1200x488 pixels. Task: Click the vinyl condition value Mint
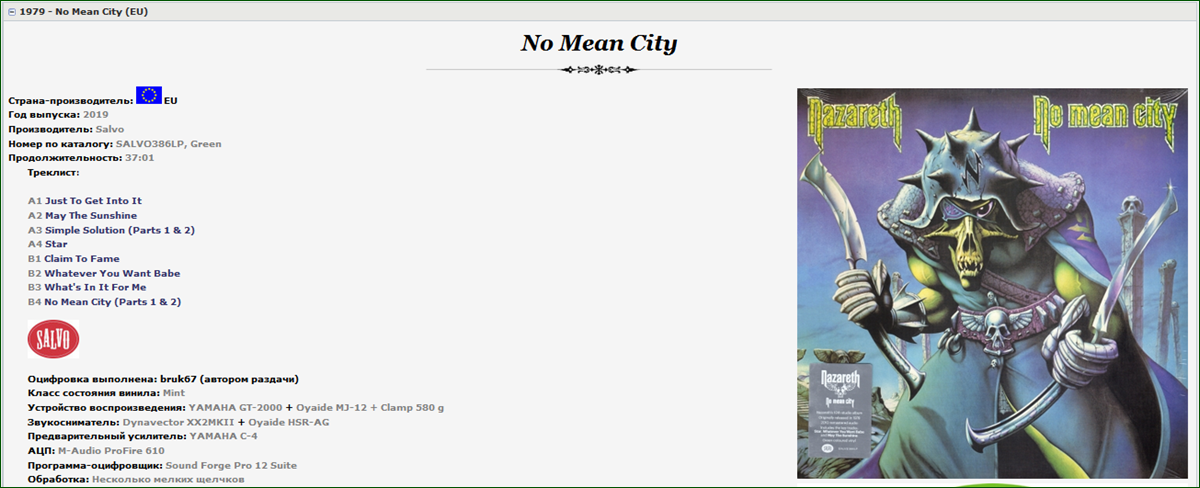click(173, 393)
